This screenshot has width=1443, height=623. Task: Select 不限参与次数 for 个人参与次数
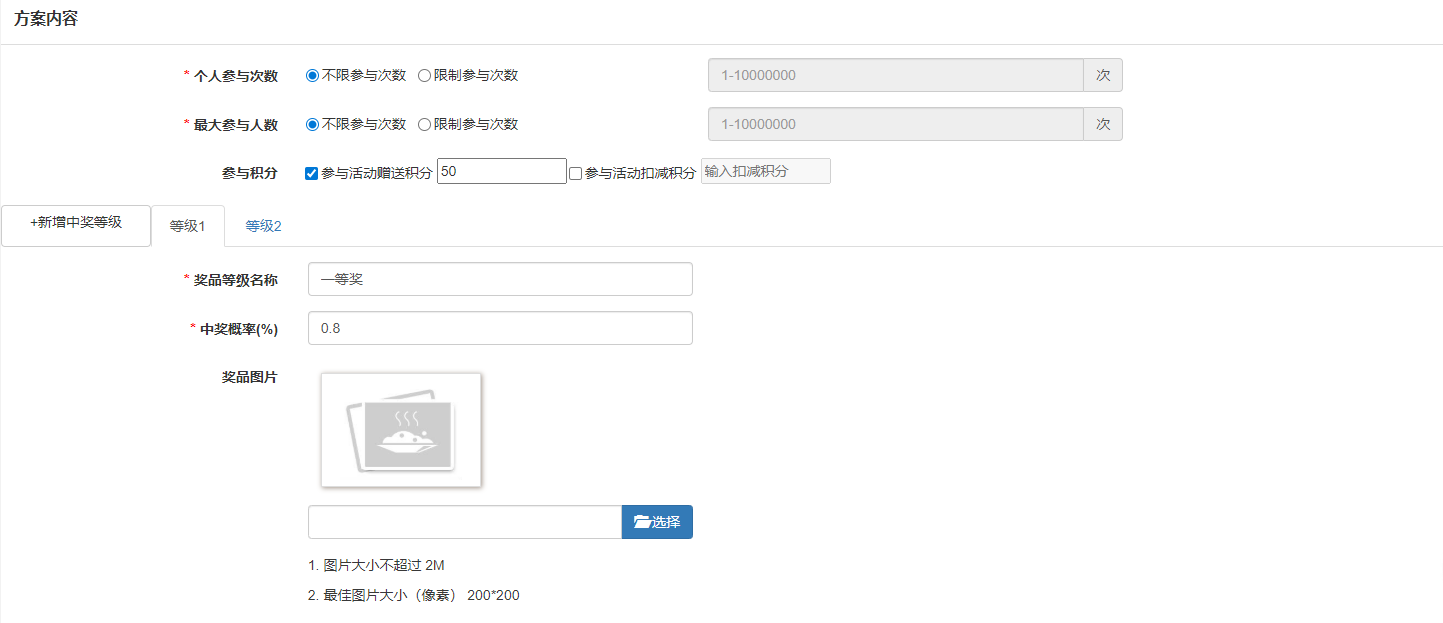click(313, 75)
